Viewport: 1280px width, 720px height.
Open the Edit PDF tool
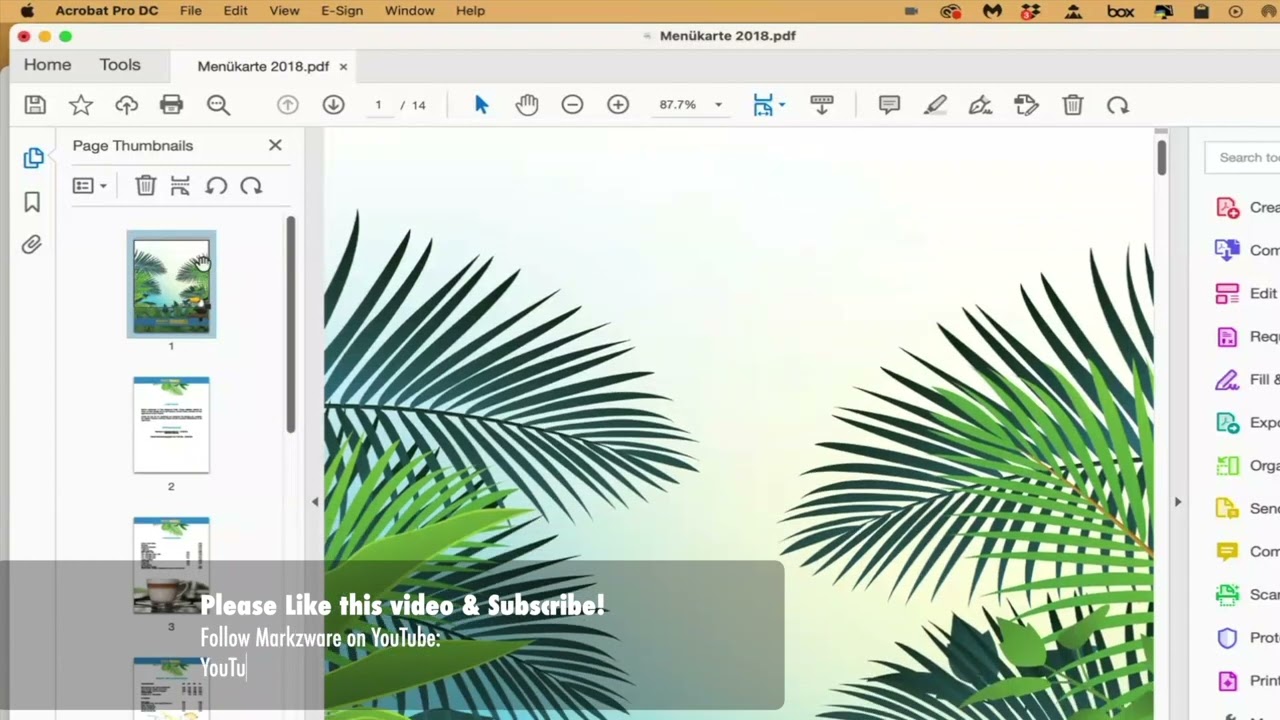tap(1247, 294)
